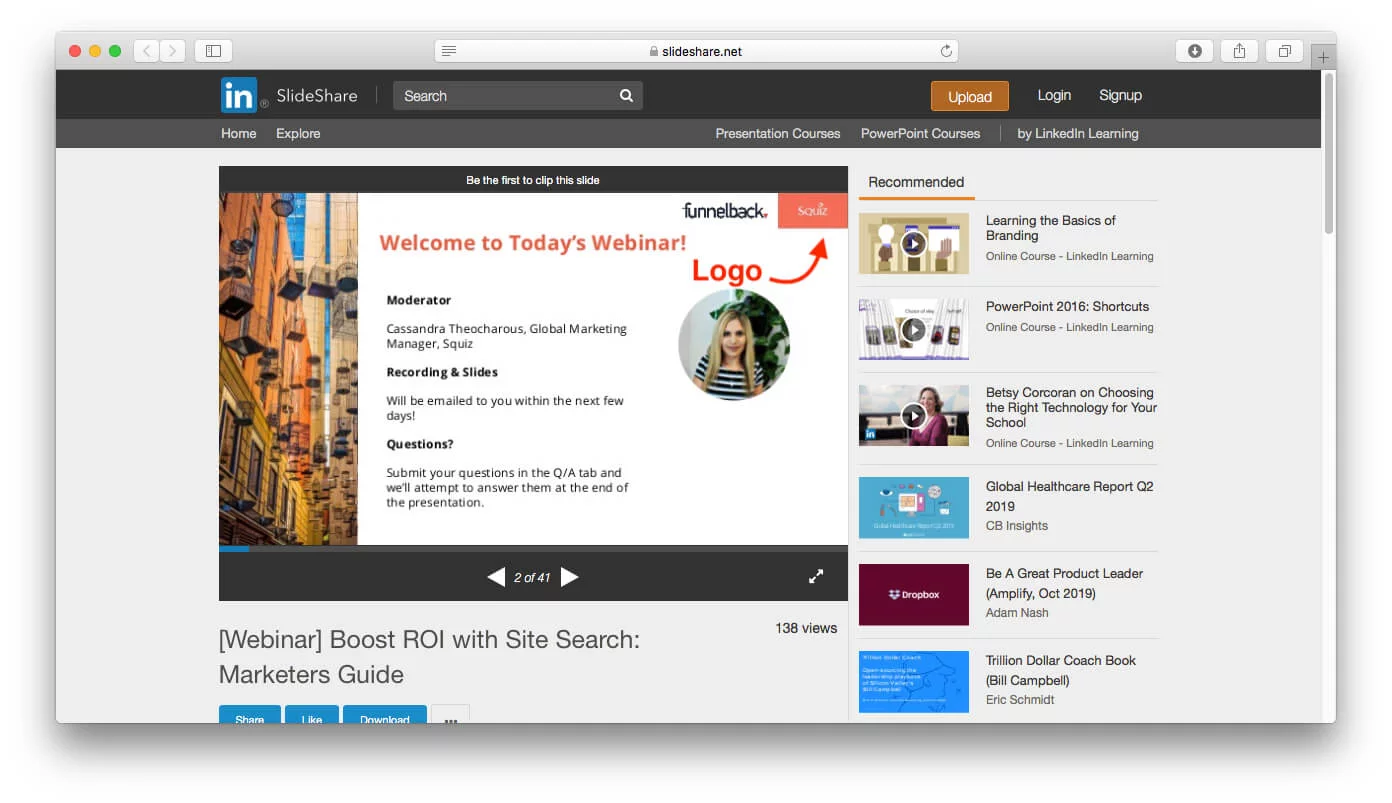Click the slide progress bar
Image resolution: width=1392 pixels, height=803 pixels.
(x=533, y=548)
